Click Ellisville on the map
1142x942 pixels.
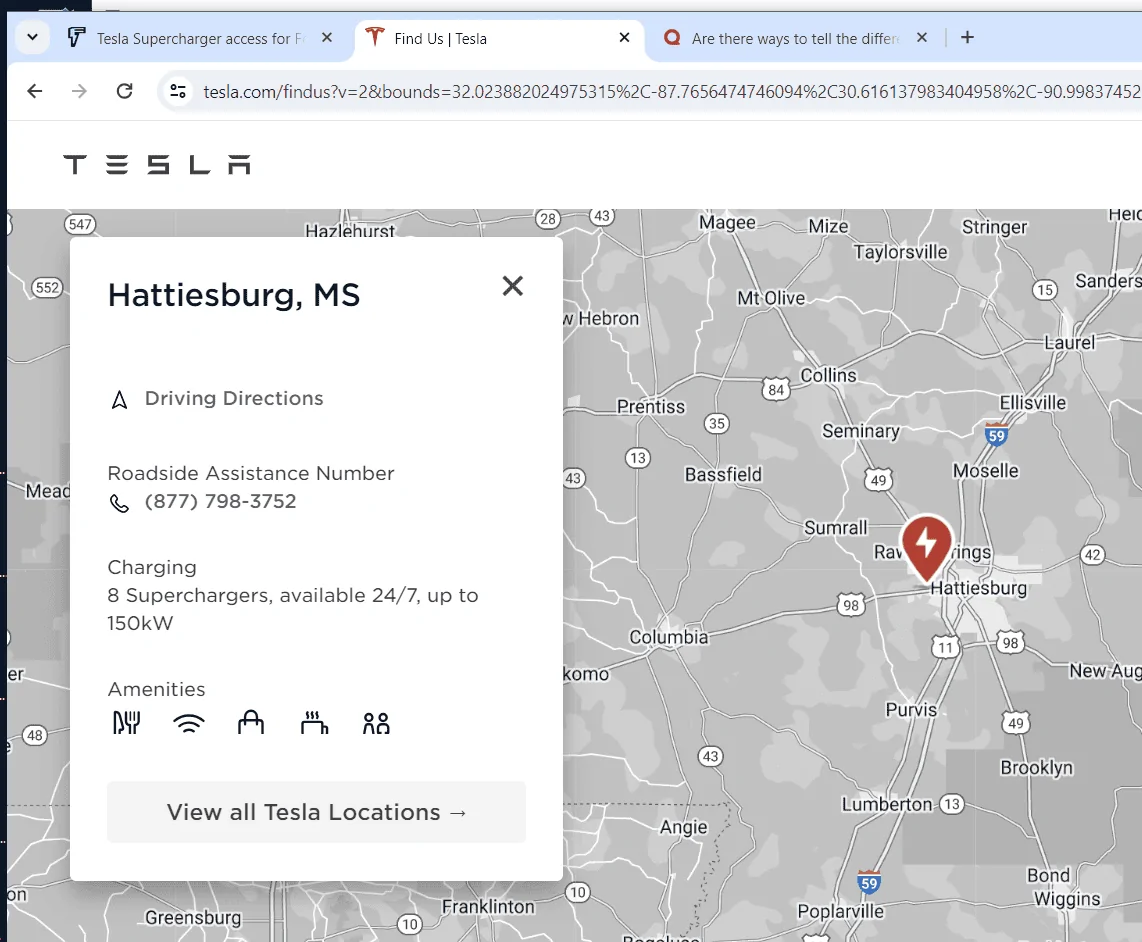coord(1032,403)
